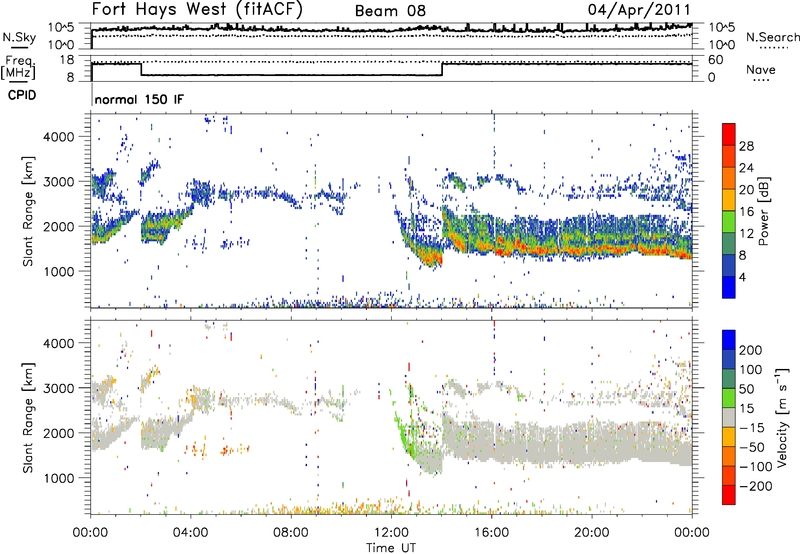Screen dimensions: 800x554
Task: Click the '04:00' time axis tick label
Action: [x=190, y=533]
